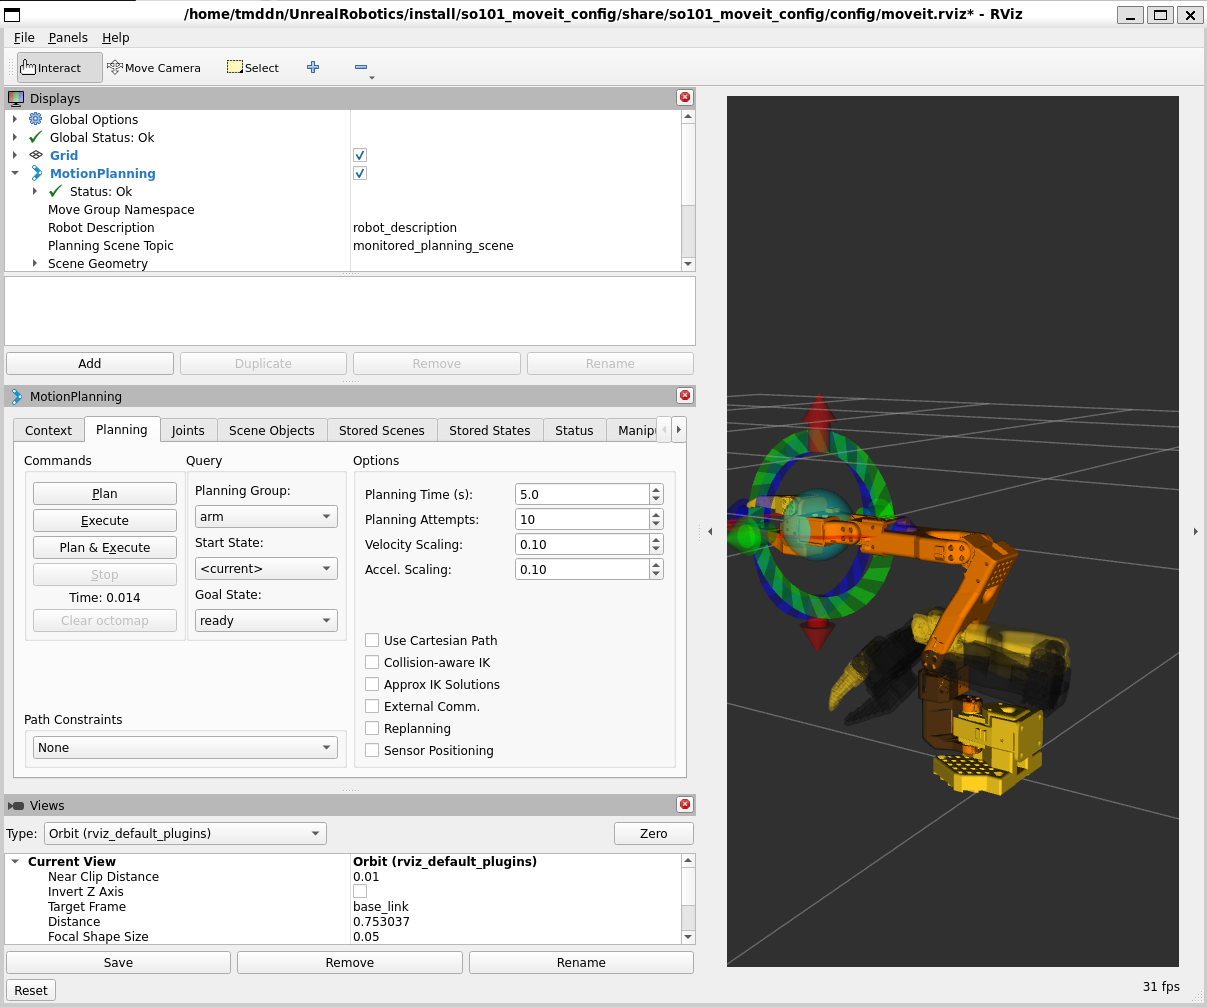
Task: Collapse the MotionPlanning tree item
Action: [15, 173]
